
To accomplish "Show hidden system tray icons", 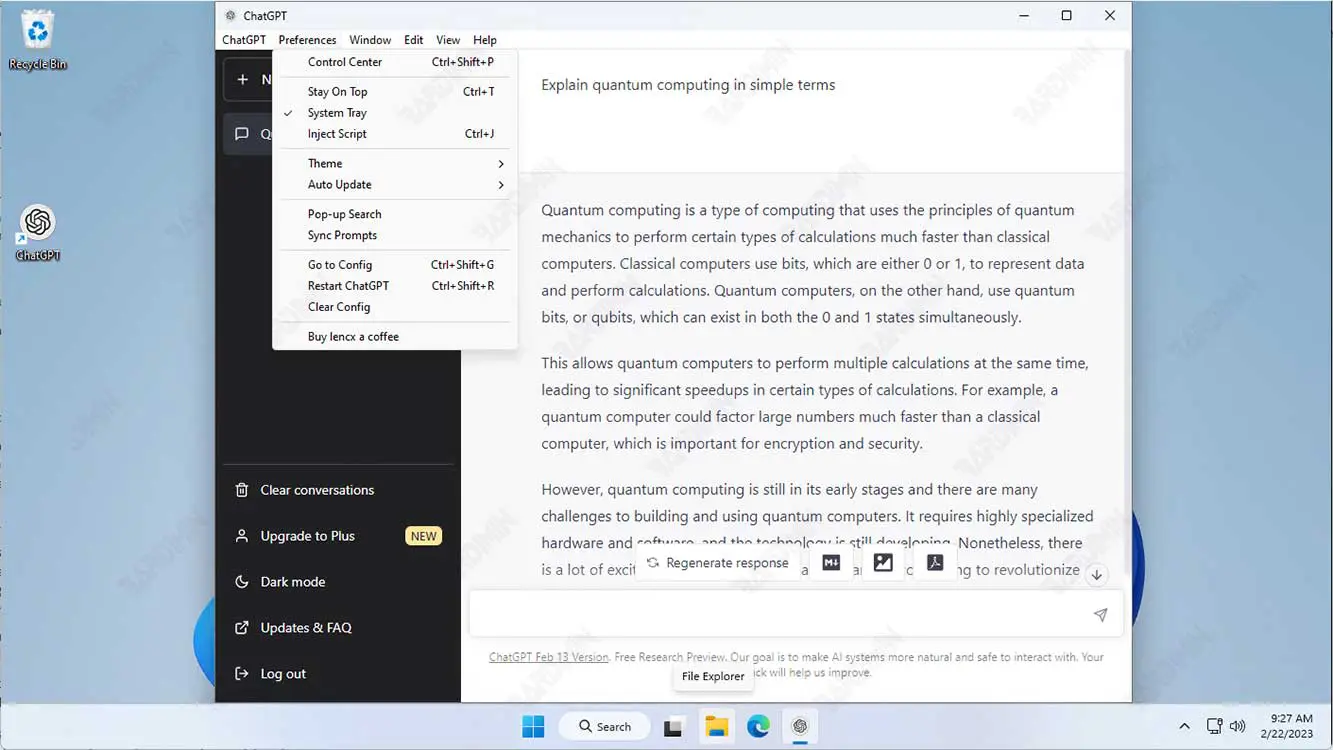I will (x=1184, y=727).
